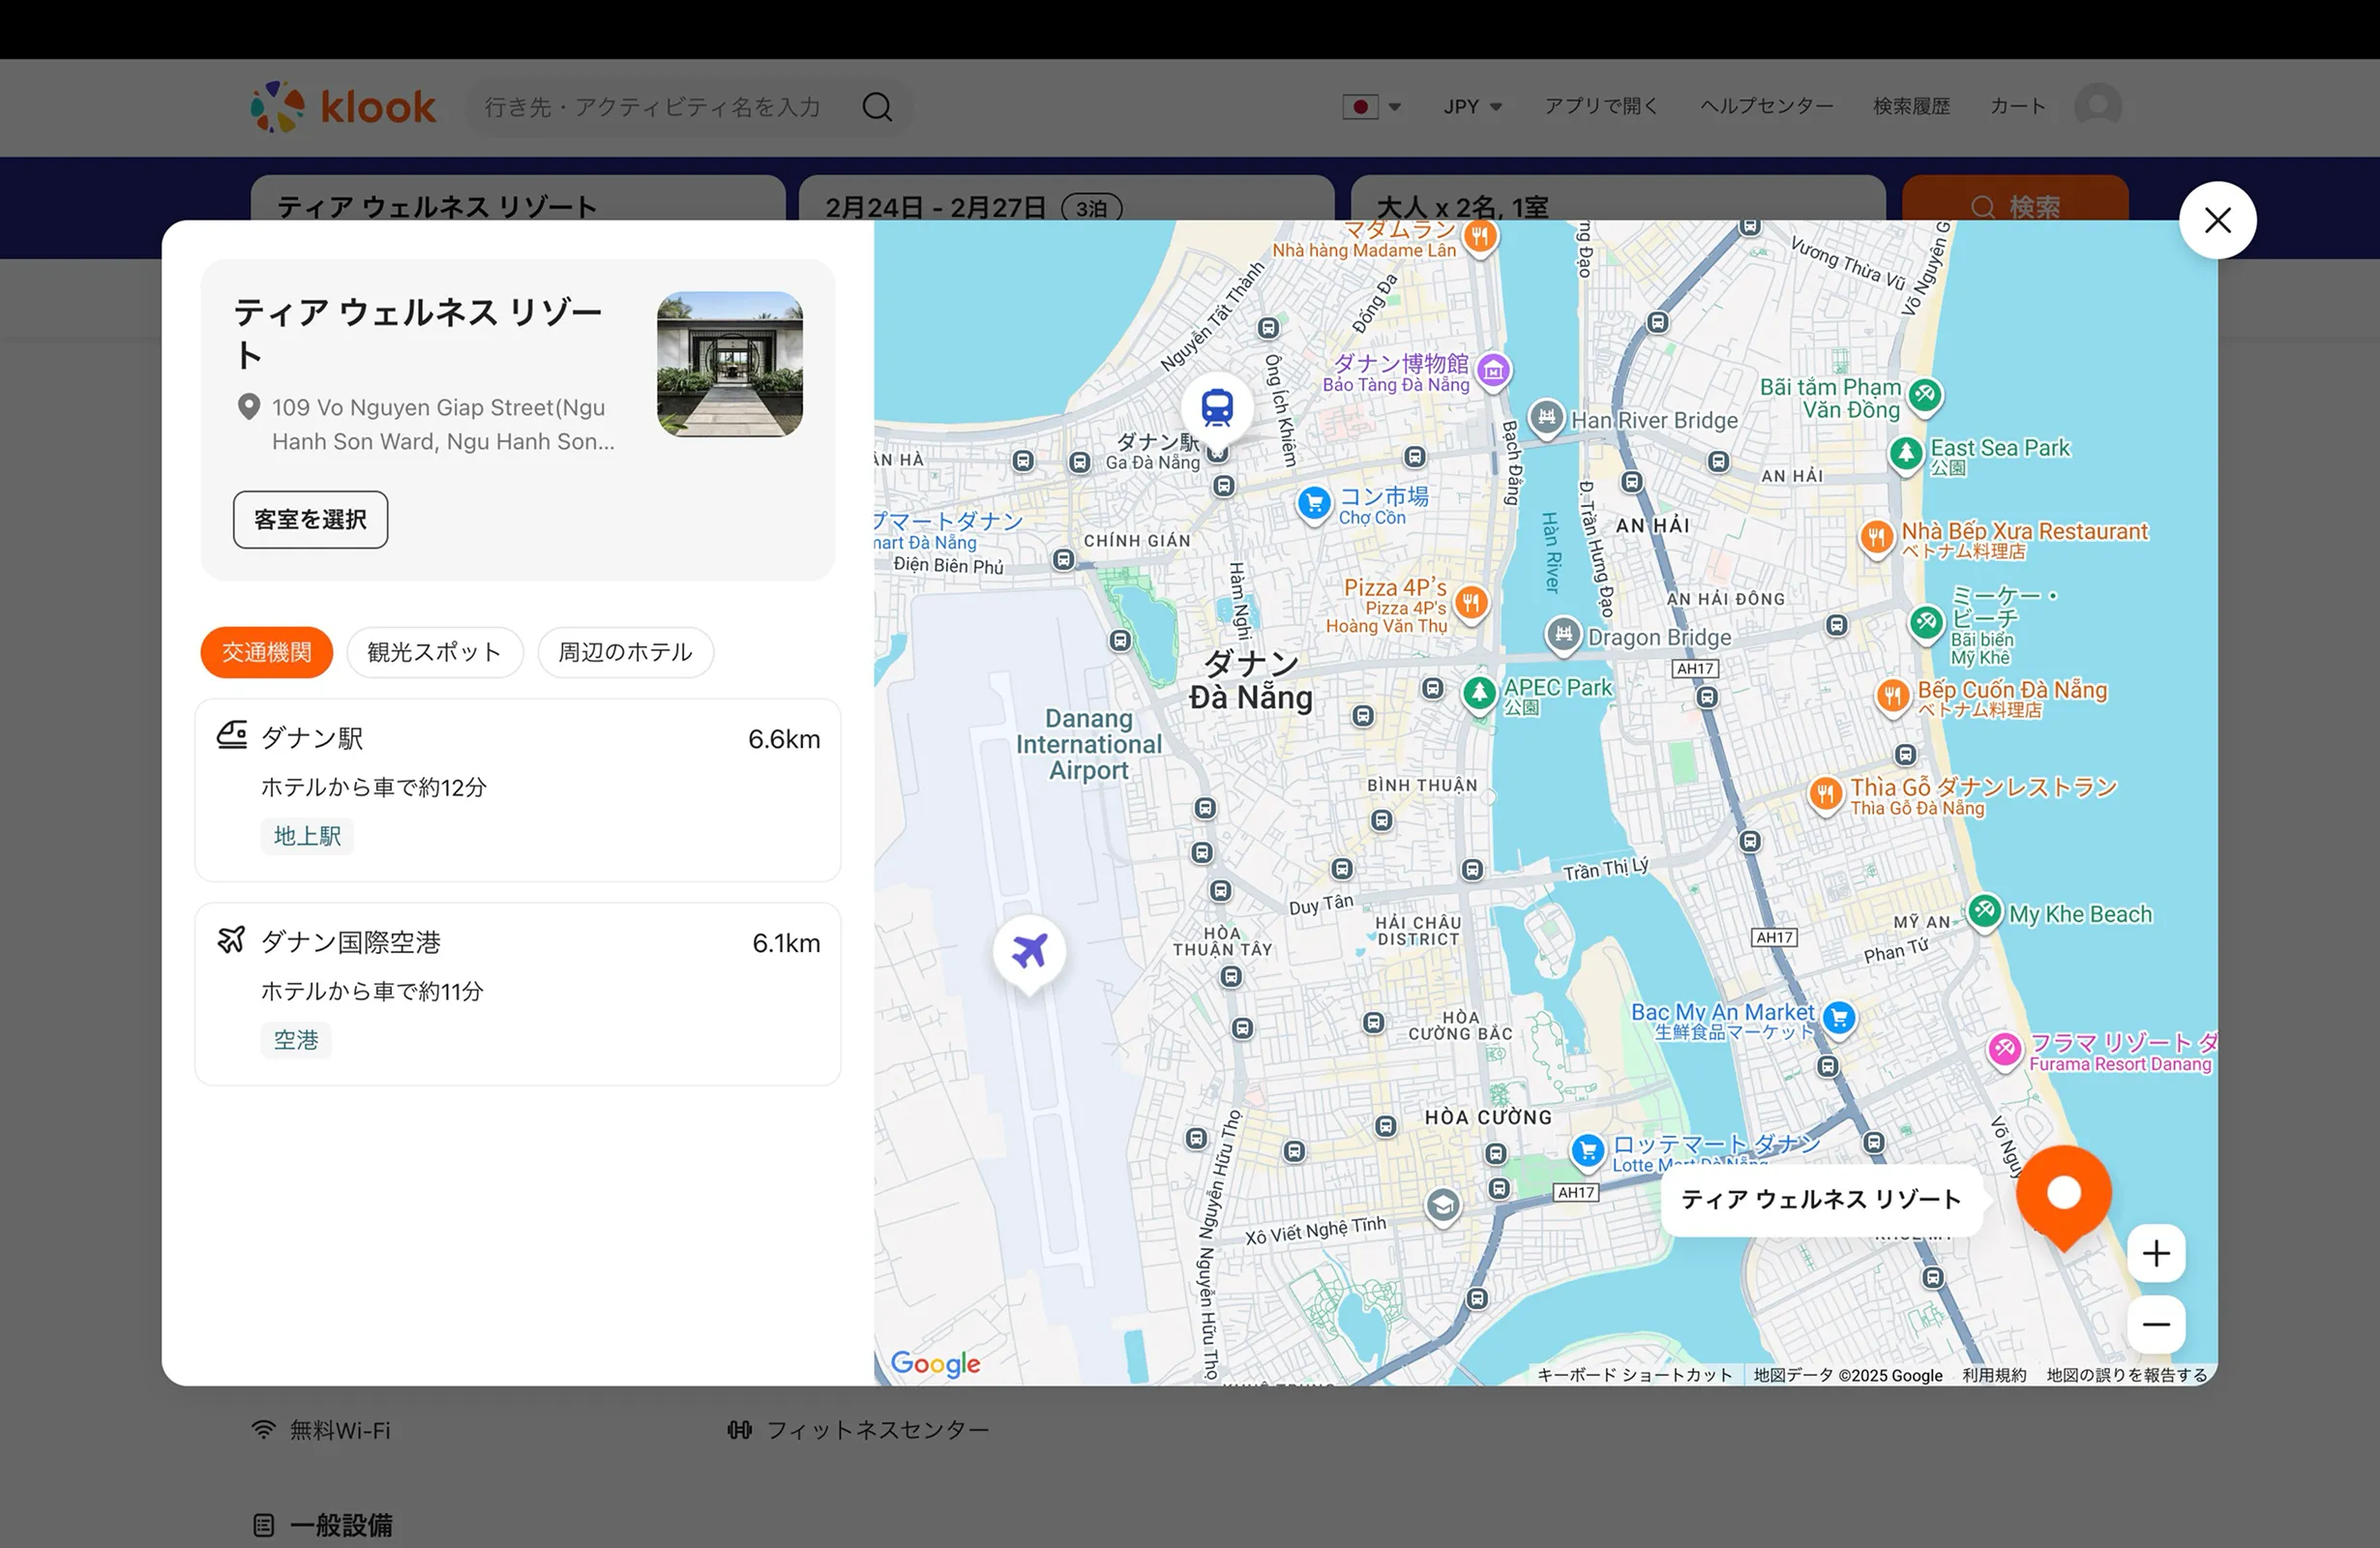Open the 利用規約 map link
2380x1548 pixels.
1994,1375
